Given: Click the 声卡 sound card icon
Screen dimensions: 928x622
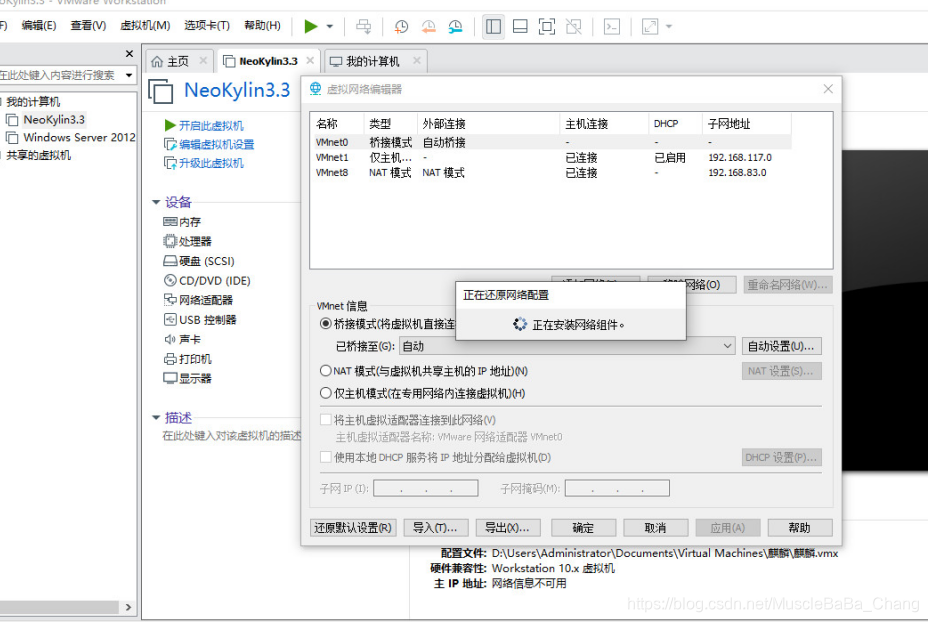Looking at the screenshot, I should click(x=170, y=339).
